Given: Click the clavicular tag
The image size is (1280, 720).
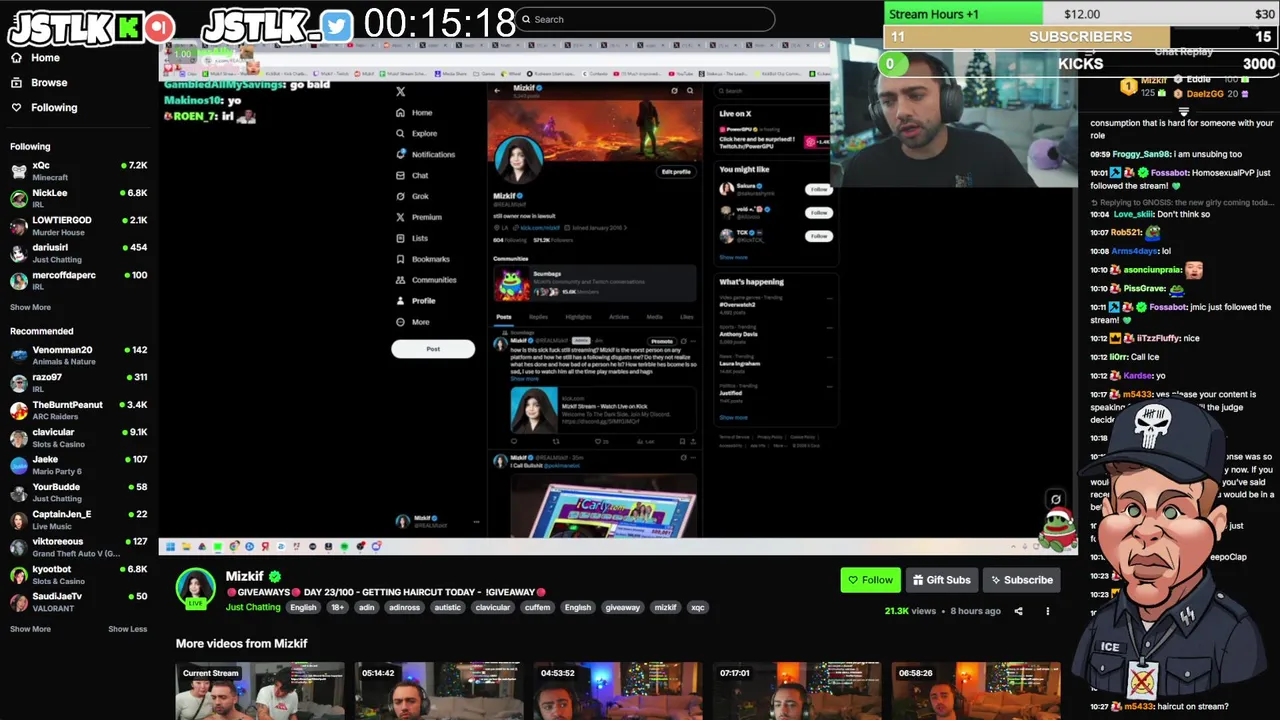Looking at the screenshot, I should (492, 607).
